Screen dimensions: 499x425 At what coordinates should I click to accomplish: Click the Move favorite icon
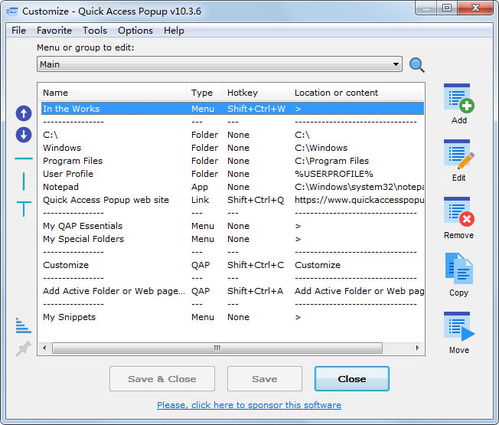pos(459,327)
